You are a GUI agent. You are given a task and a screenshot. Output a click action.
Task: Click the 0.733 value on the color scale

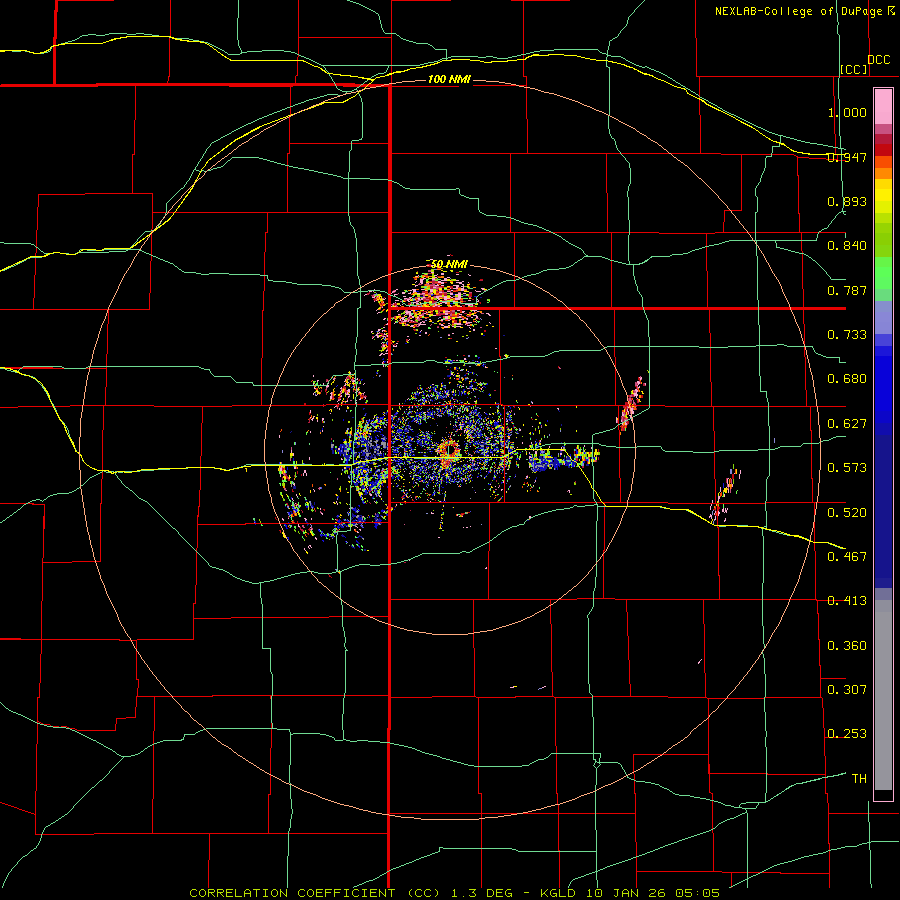pyautogui.click(x=847, y=335)
